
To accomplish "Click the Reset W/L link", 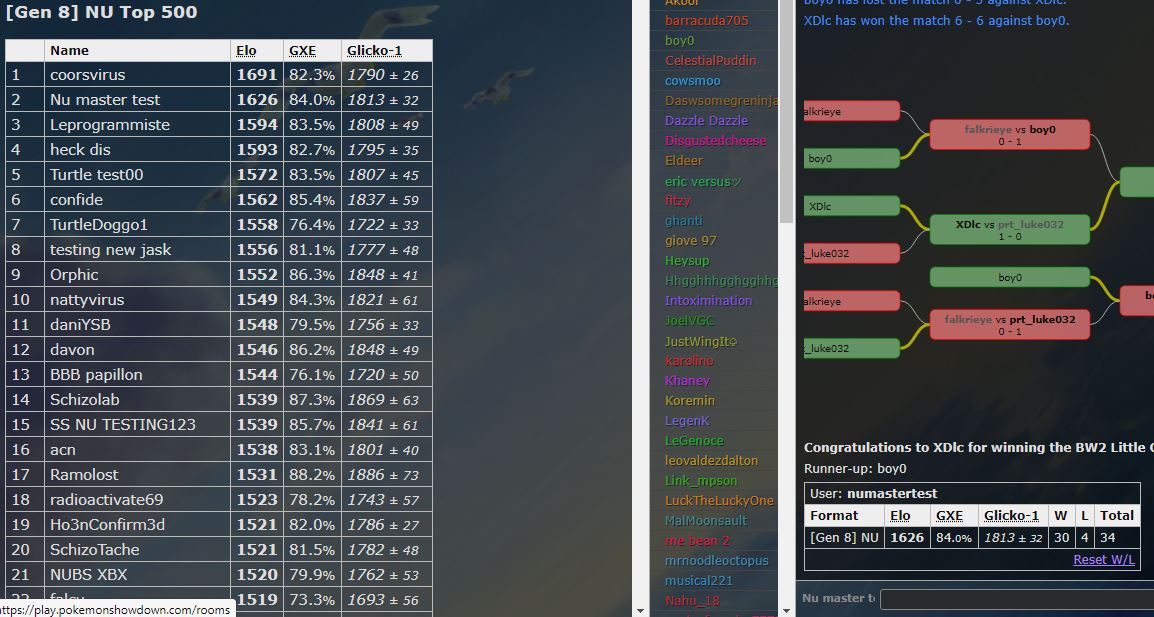I will click(1104, 560).
